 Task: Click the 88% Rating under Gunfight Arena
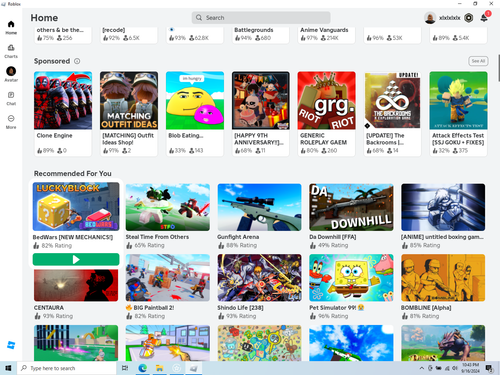point(241,245)
